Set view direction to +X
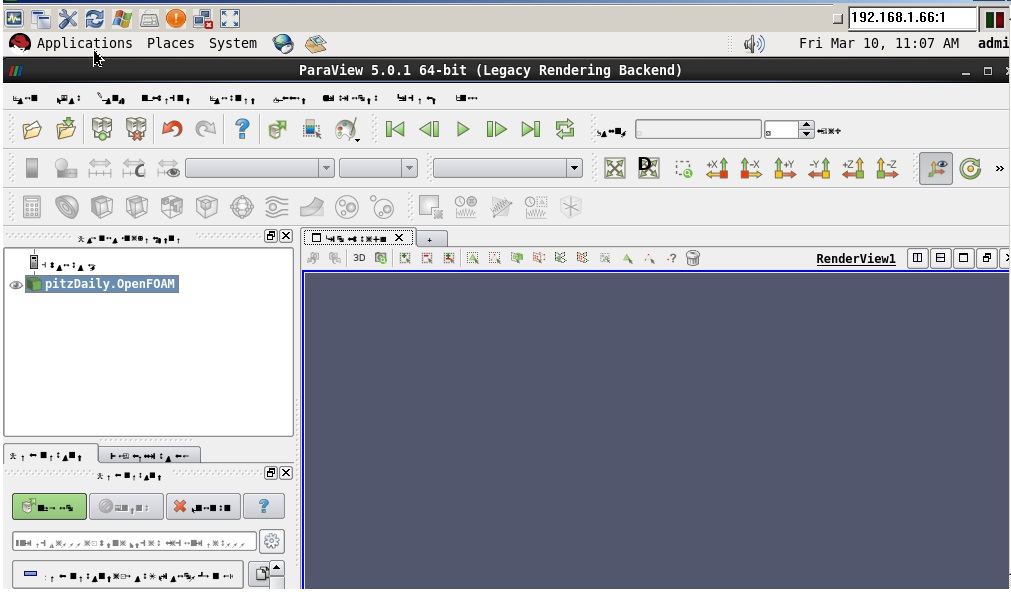The image size is (1011, 604). pyautogui.click(x=717, y=169)
